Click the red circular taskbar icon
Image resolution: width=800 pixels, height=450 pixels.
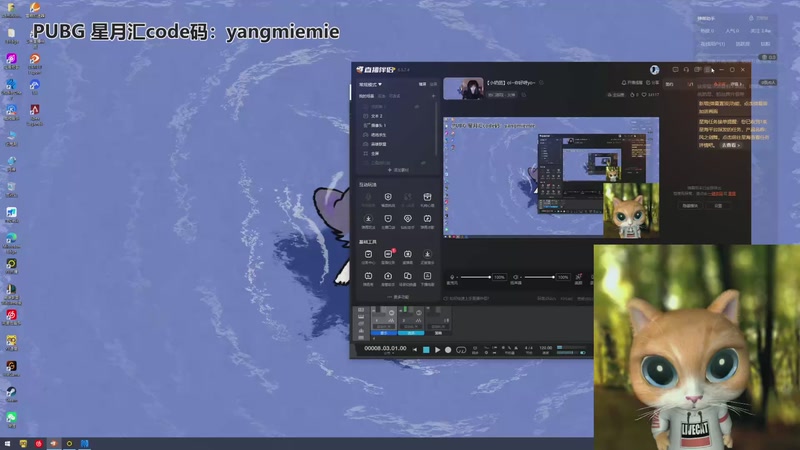tap(39, 444)
